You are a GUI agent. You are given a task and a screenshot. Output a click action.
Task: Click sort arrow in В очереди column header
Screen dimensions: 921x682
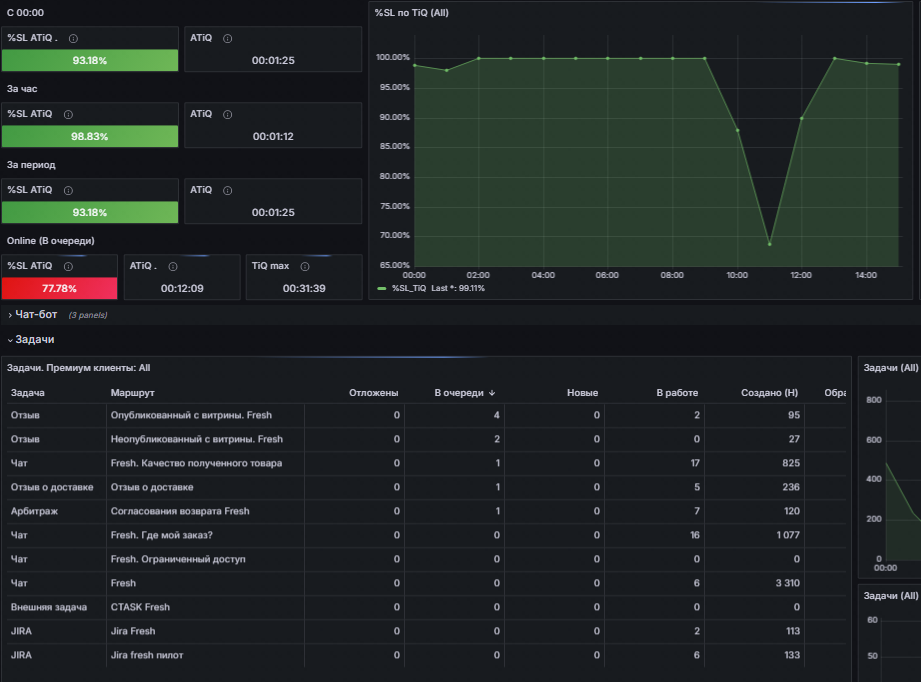click(492, 393)
